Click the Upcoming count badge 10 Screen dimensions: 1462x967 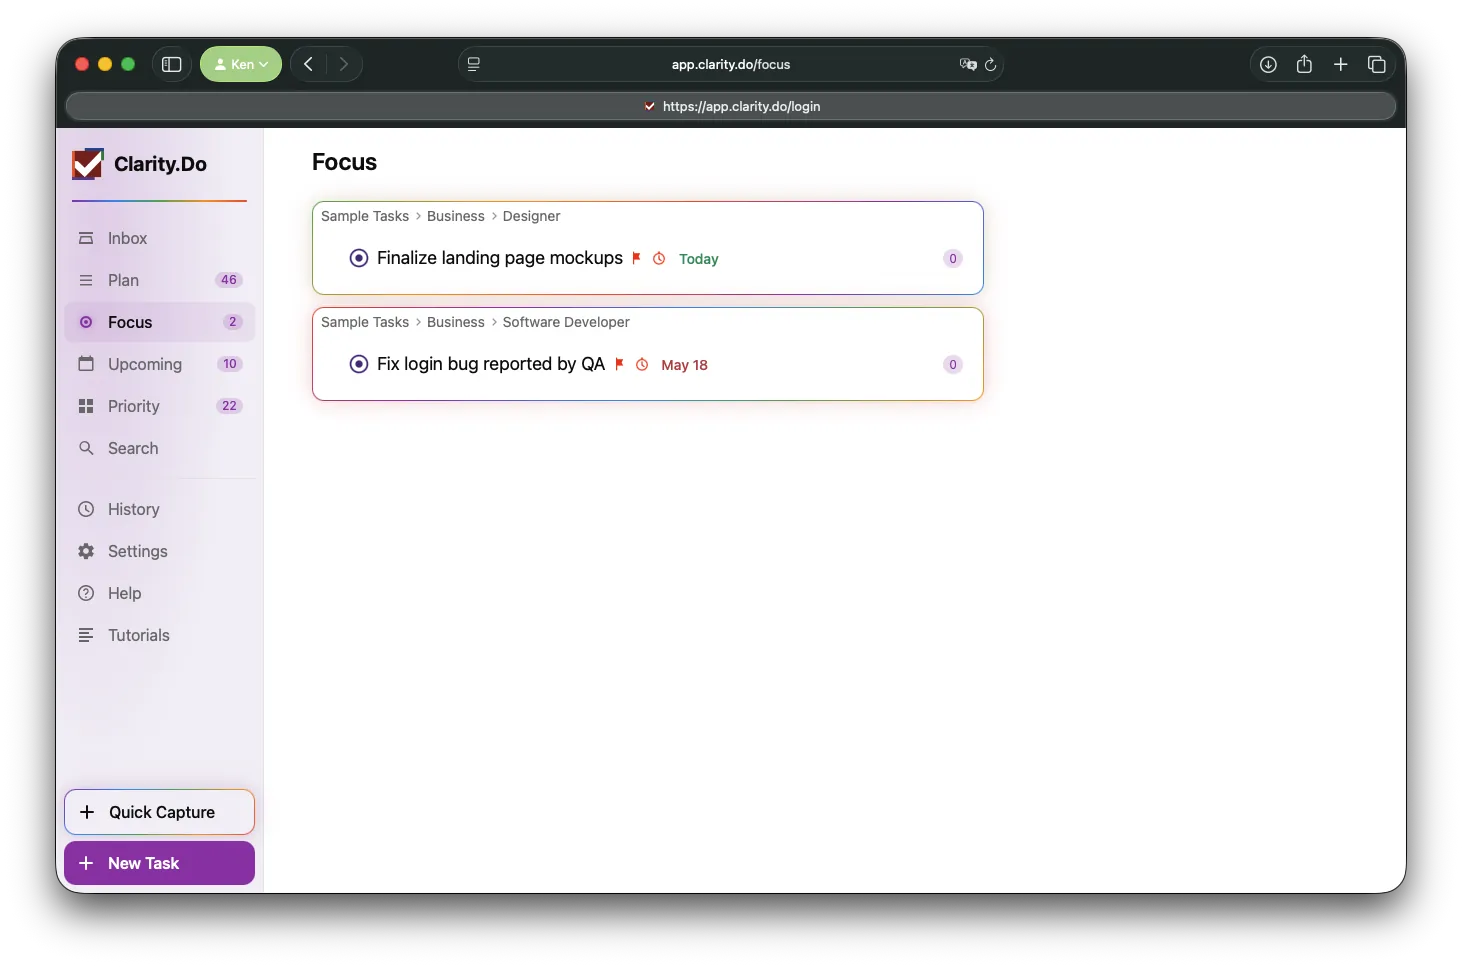tap(230, 364)
